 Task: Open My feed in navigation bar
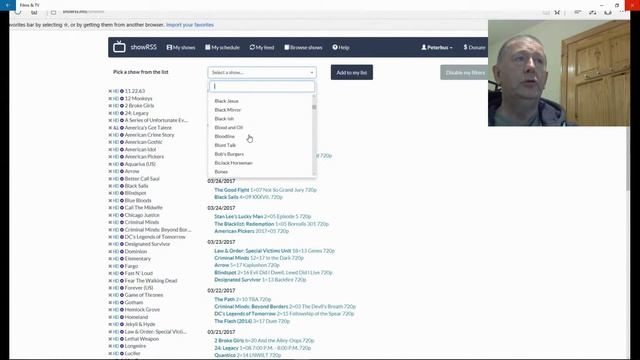pyautogui.click(x=262, y=47)
